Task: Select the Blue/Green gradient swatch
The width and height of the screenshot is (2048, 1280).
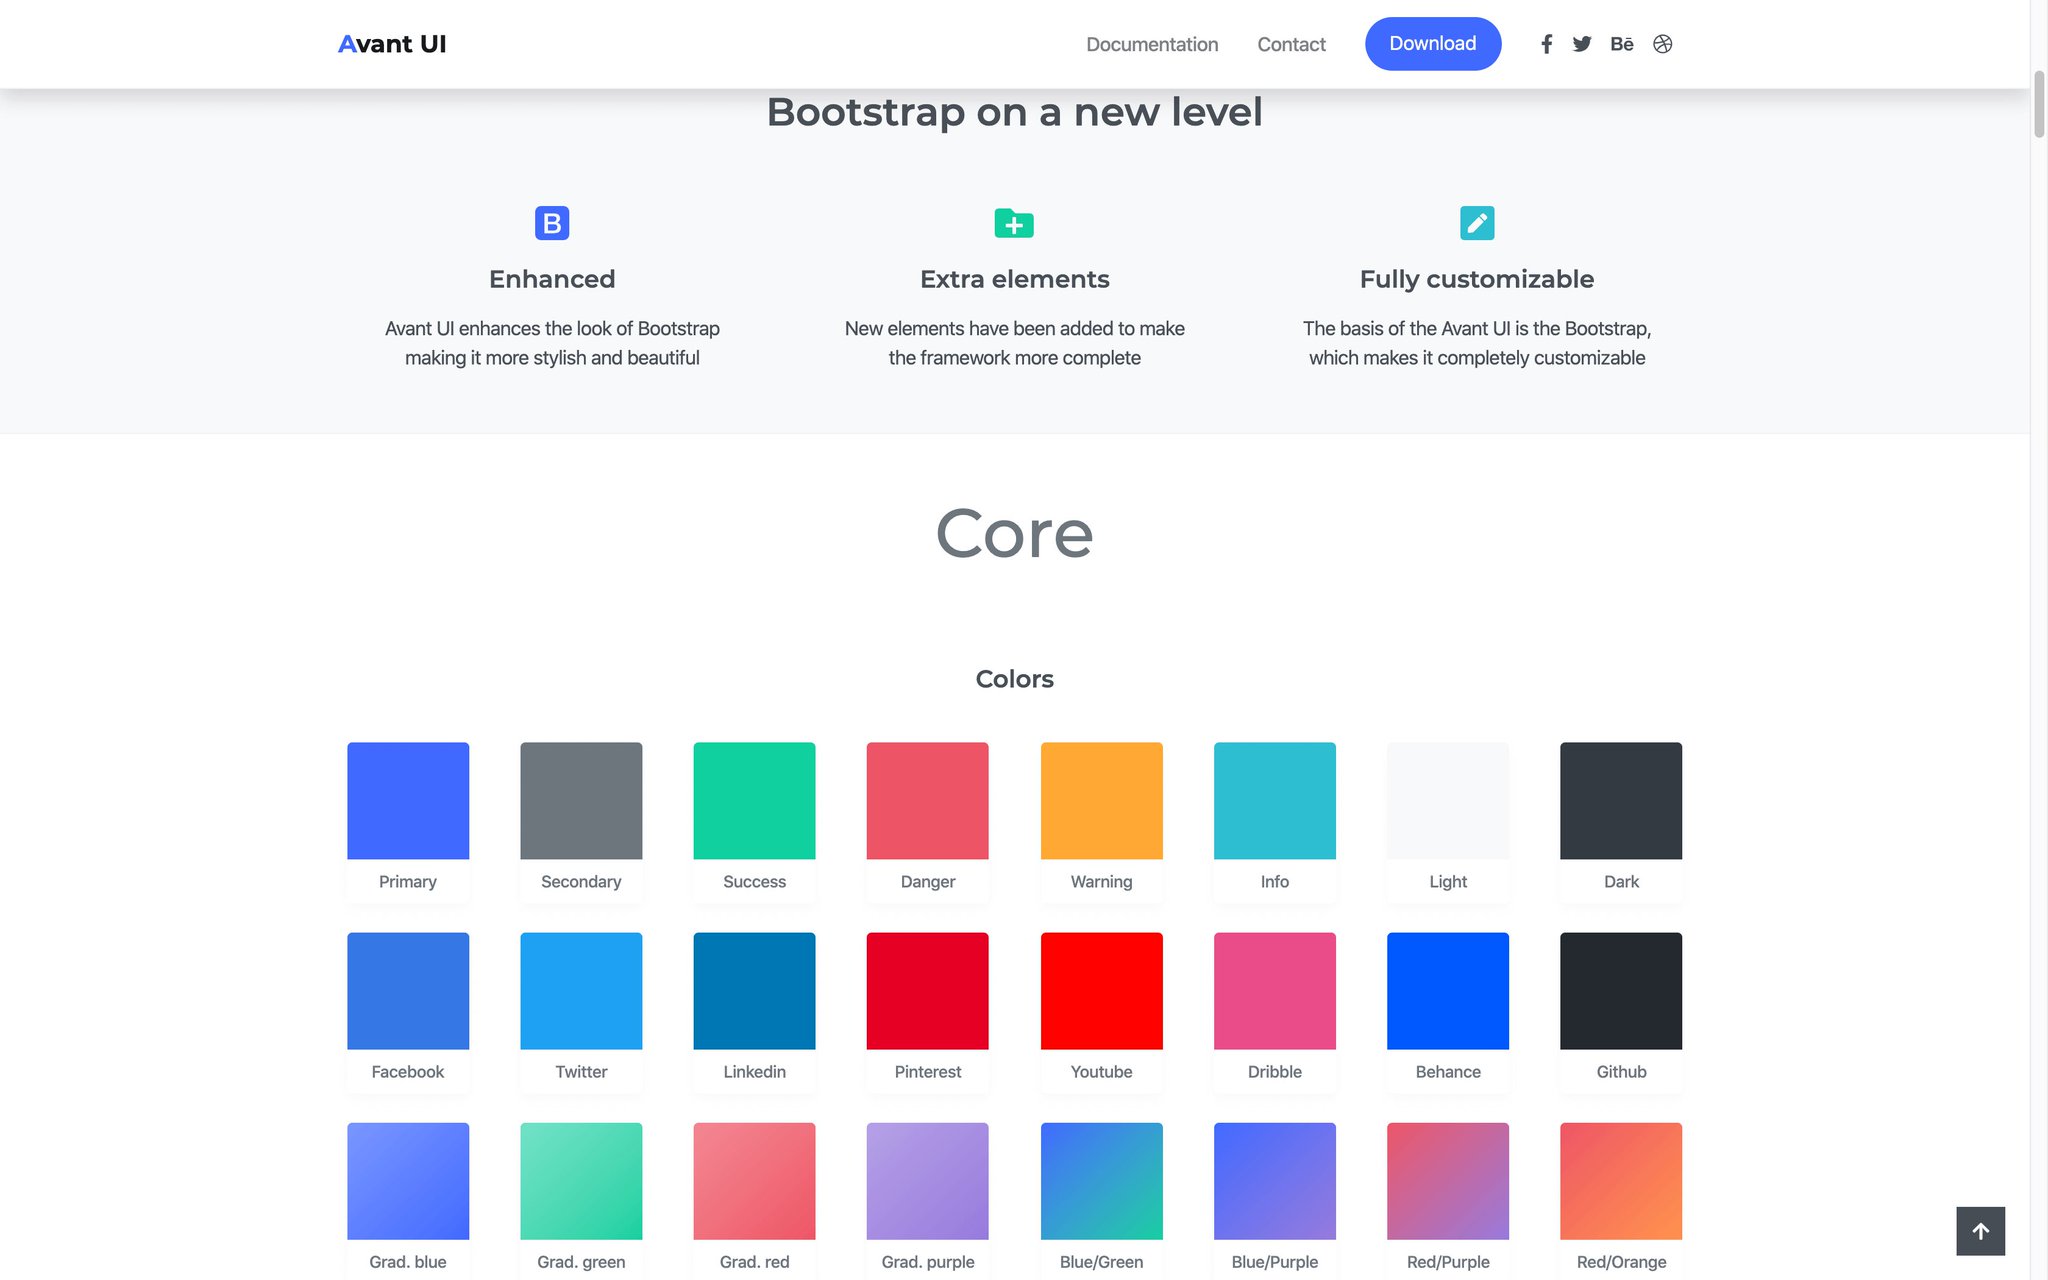Action: coord(1101,1181)
